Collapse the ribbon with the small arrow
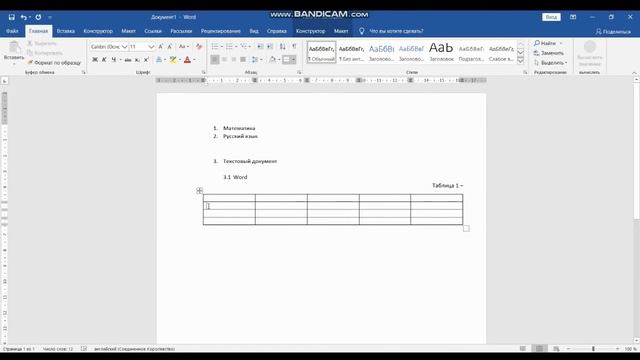Viewport: 640px width, 360px height. [x=634, y=73]
